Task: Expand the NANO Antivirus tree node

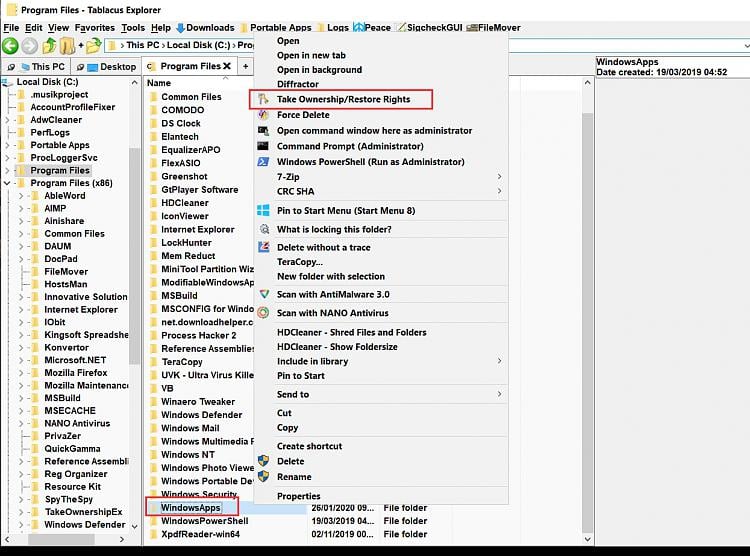Action: coord(21,423)
